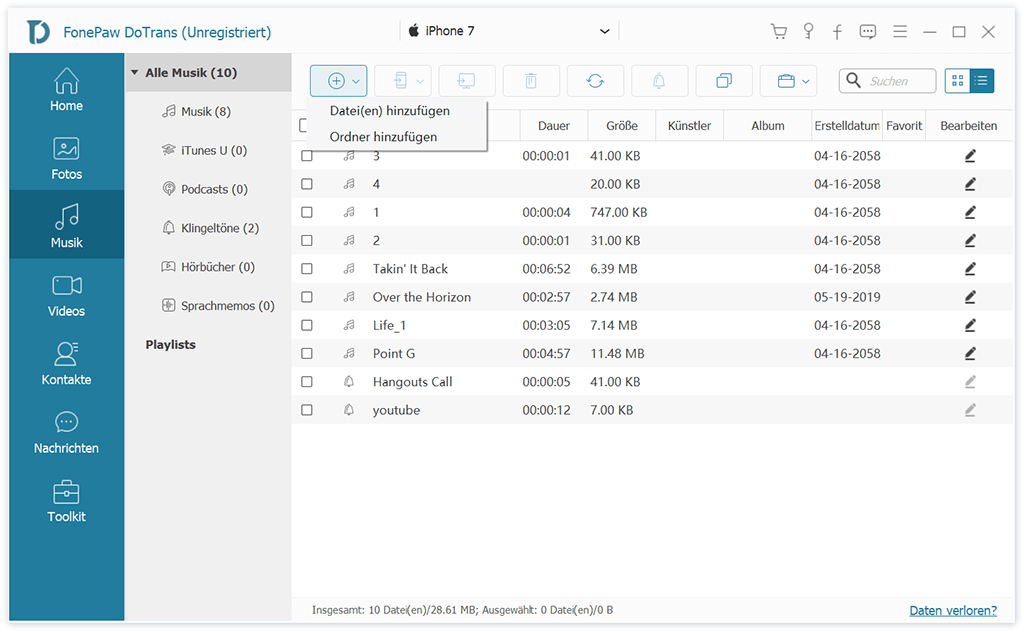Click the export to PC toolbar icon
The height and width of the screenshot is (632, 1024).
coord(466,81)
